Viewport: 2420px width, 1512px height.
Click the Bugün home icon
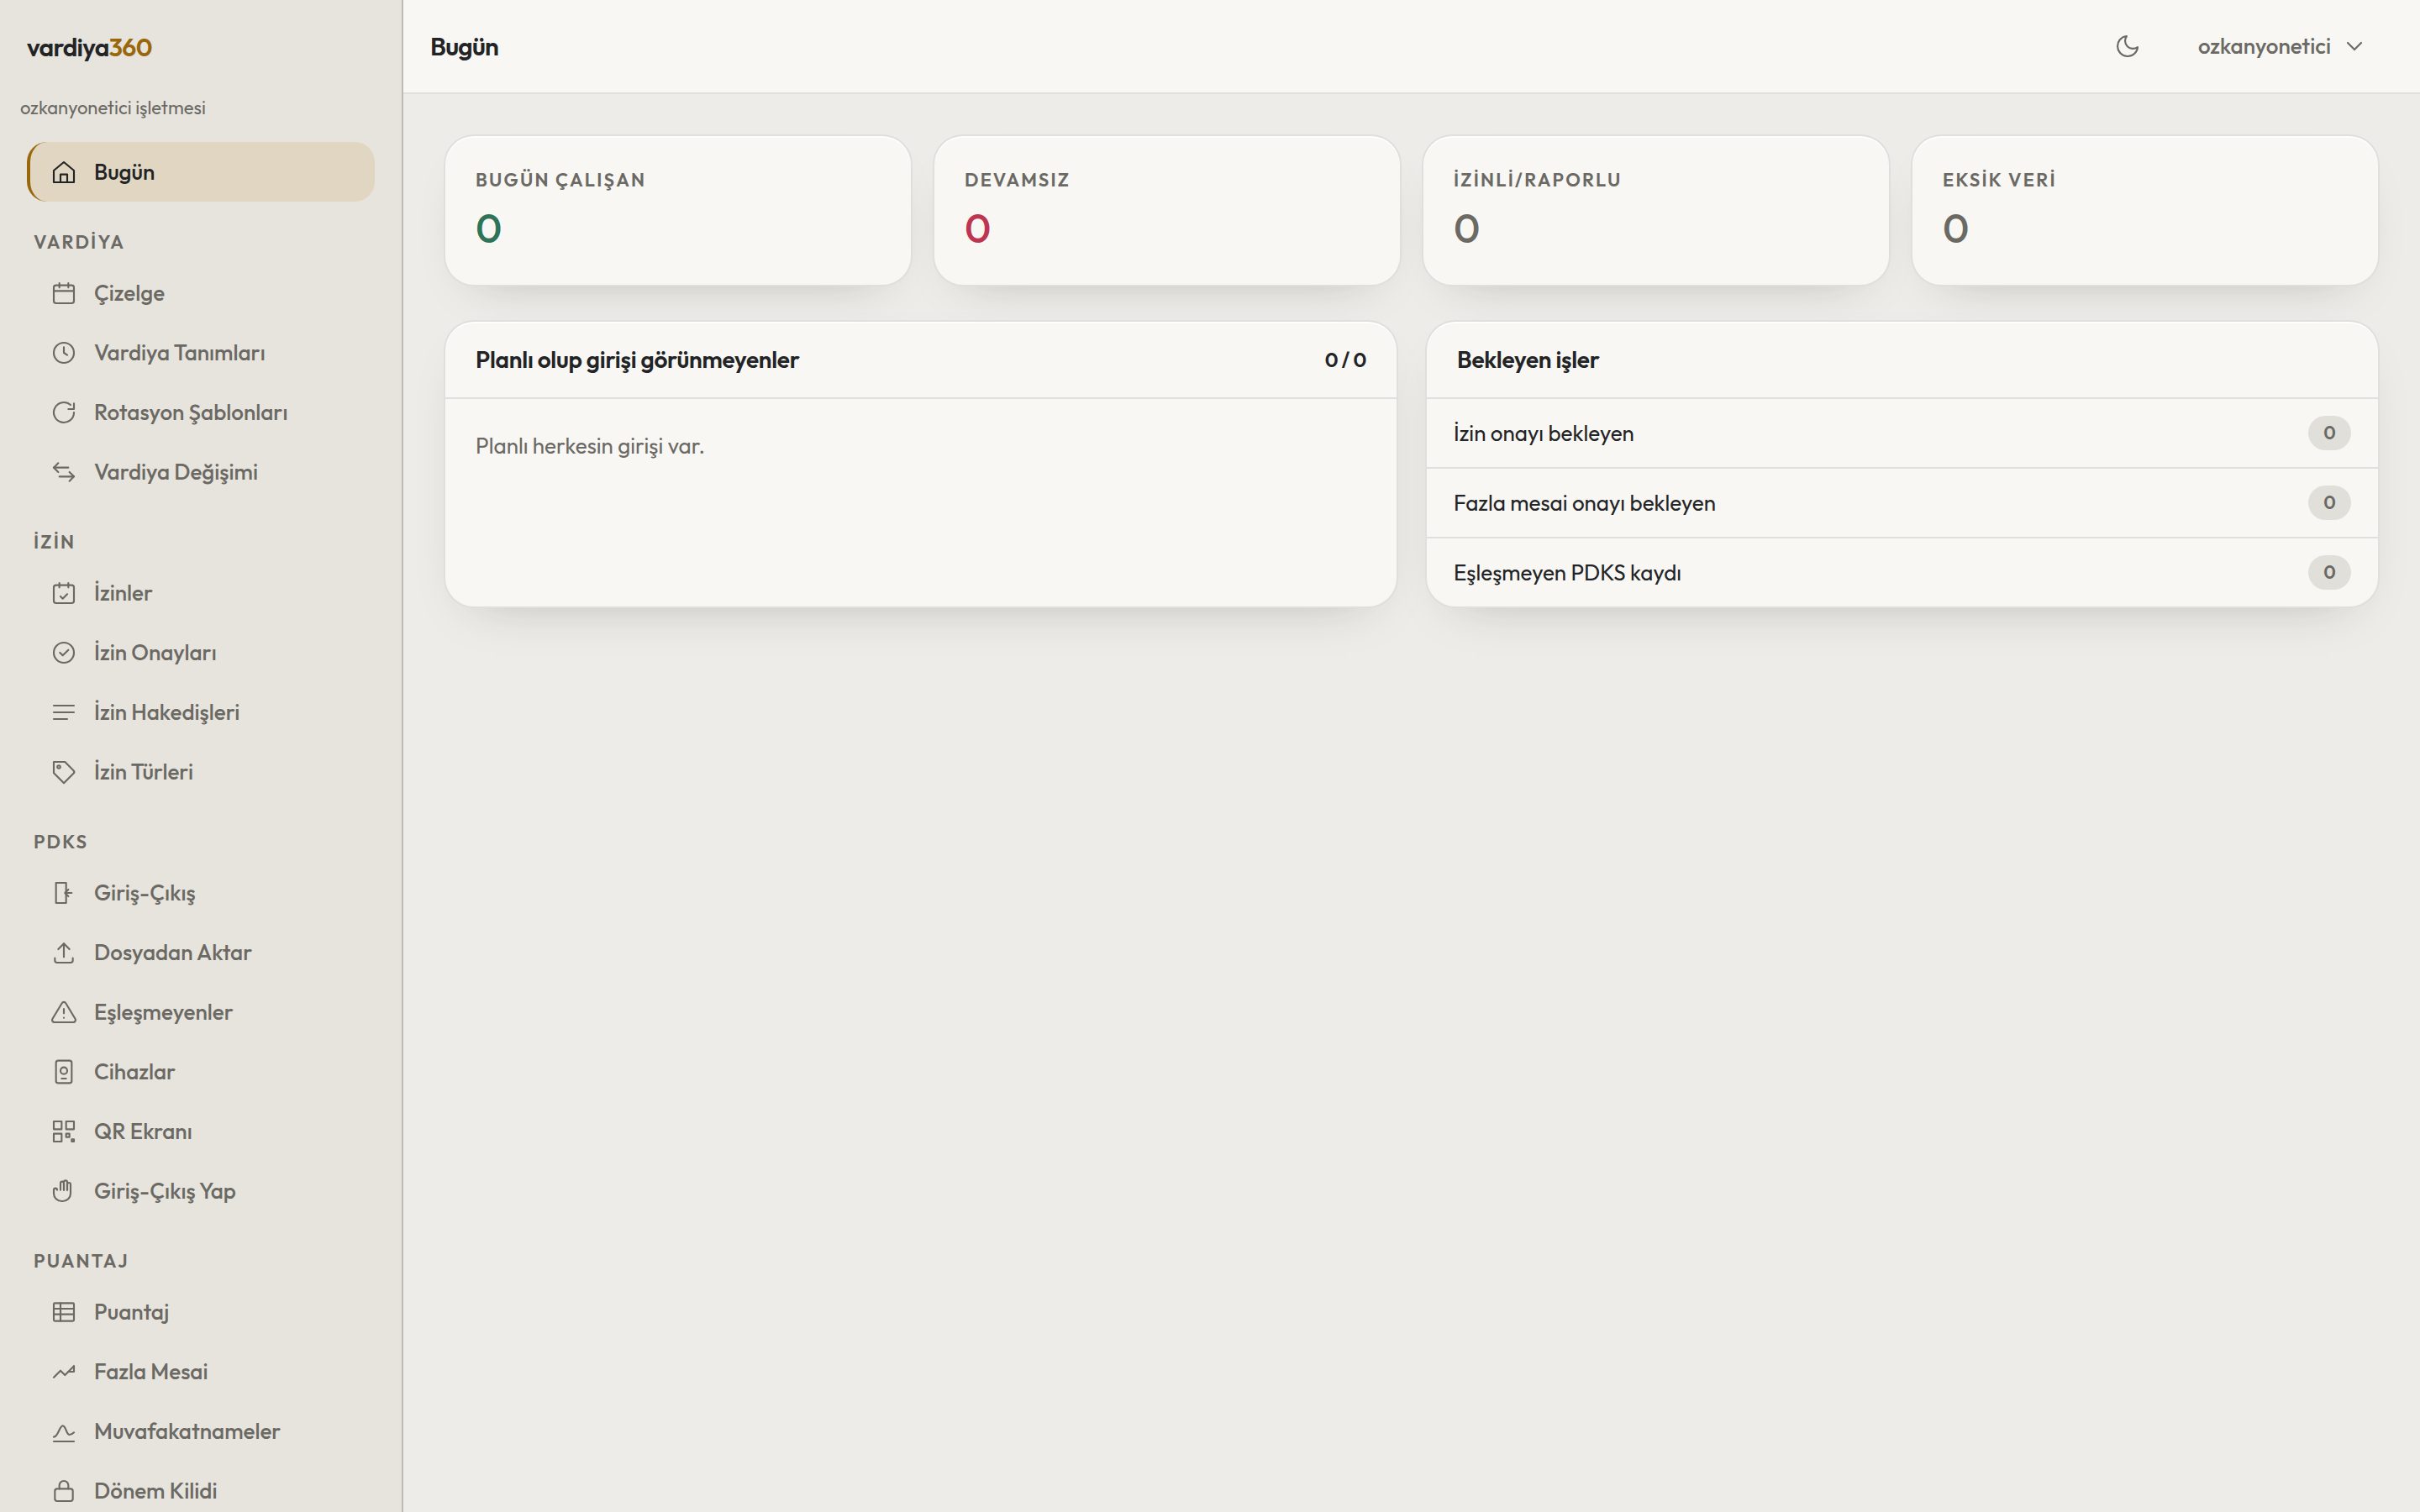click(x=64, y=172)
